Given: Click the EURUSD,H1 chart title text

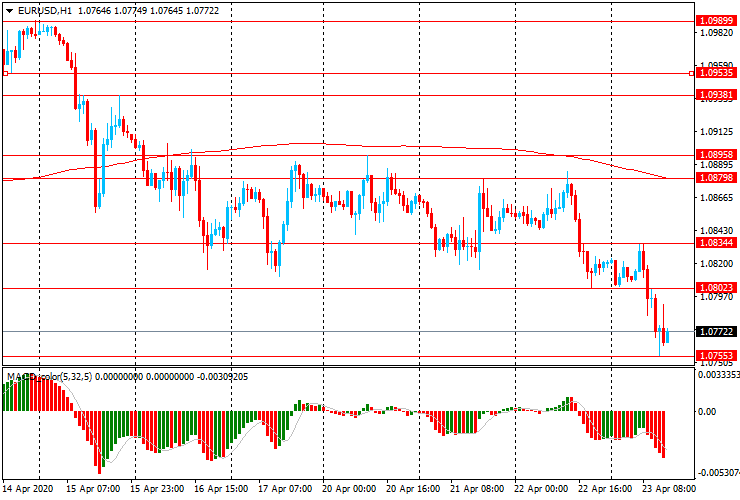Looking at the screenshot, I should tap(45, 10).
